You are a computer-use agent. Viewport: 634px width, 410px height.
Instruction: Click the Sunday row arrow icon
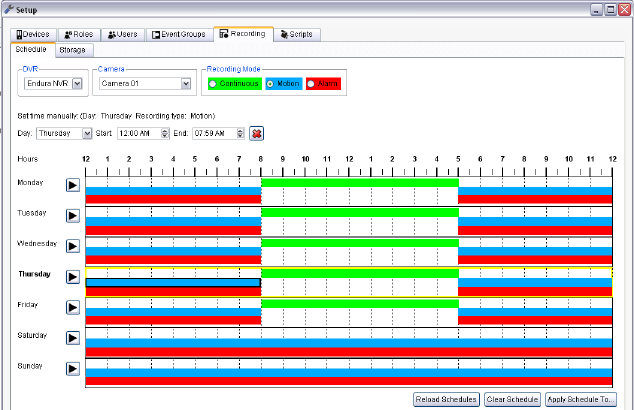pos(73,368)
